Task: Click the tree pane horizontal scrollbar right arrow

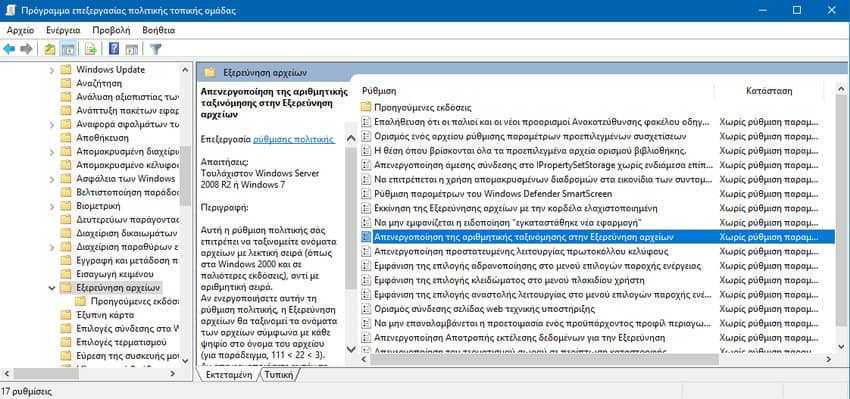Action: 173,374
